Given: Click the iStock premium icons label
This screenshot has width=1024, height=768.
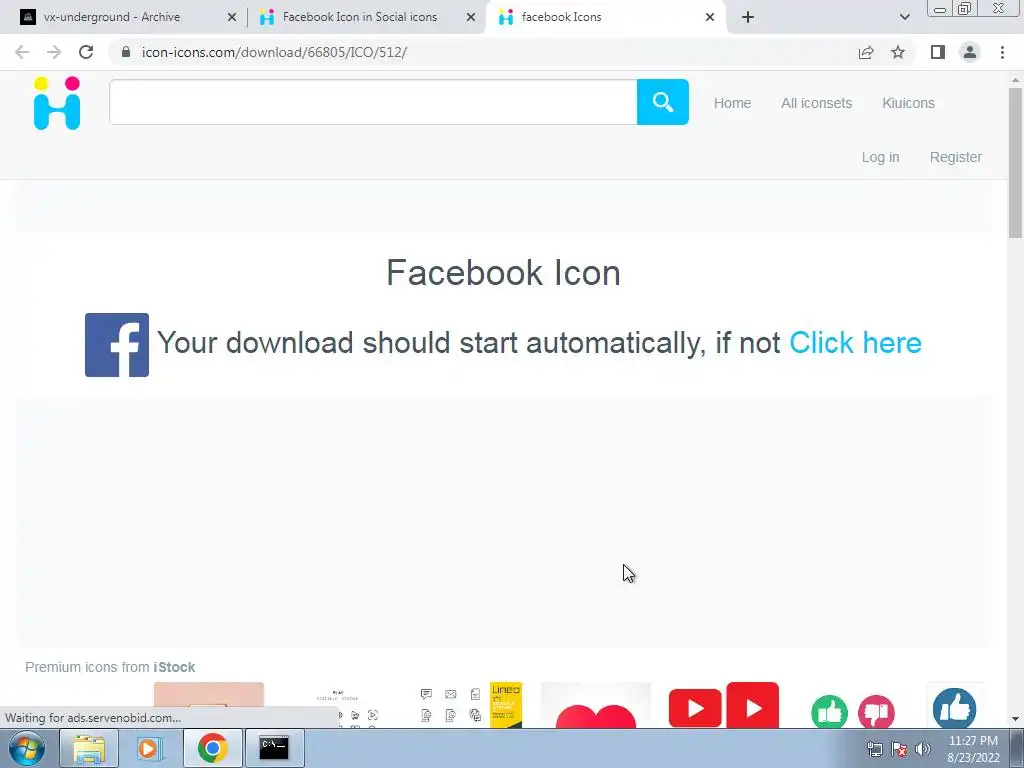Looking at the screenshot, I should coord(110,667).
